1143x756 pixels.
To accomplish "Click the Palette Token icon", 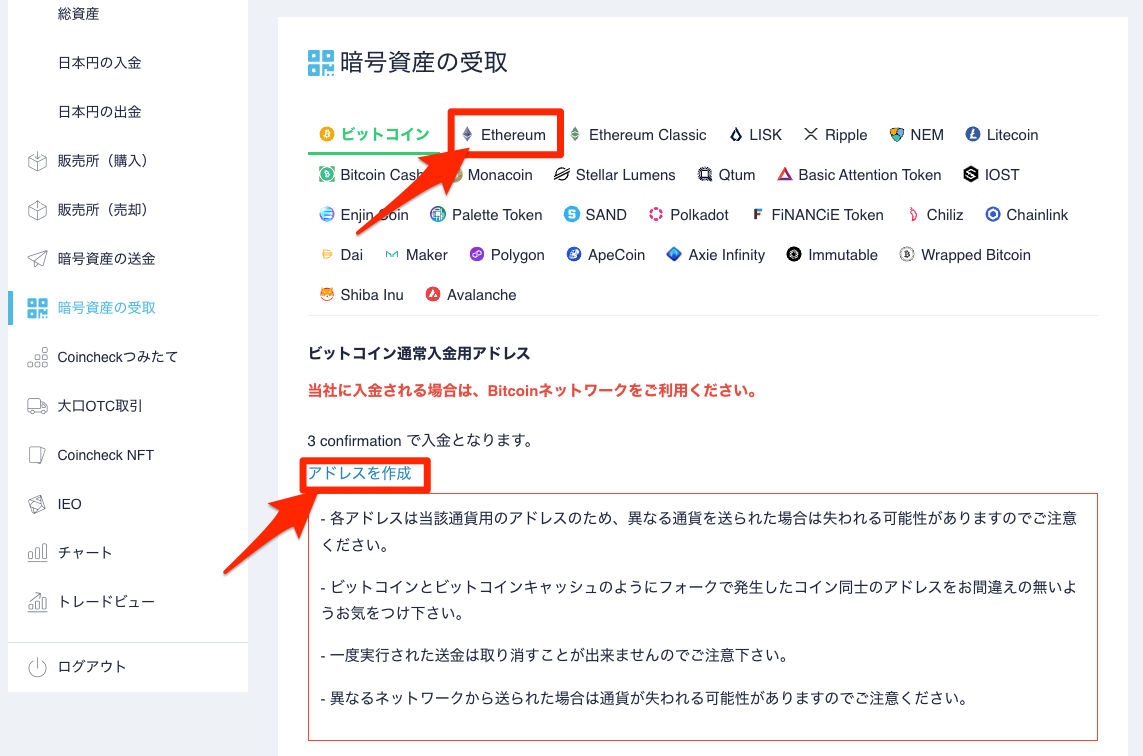I will pos(437,214).
